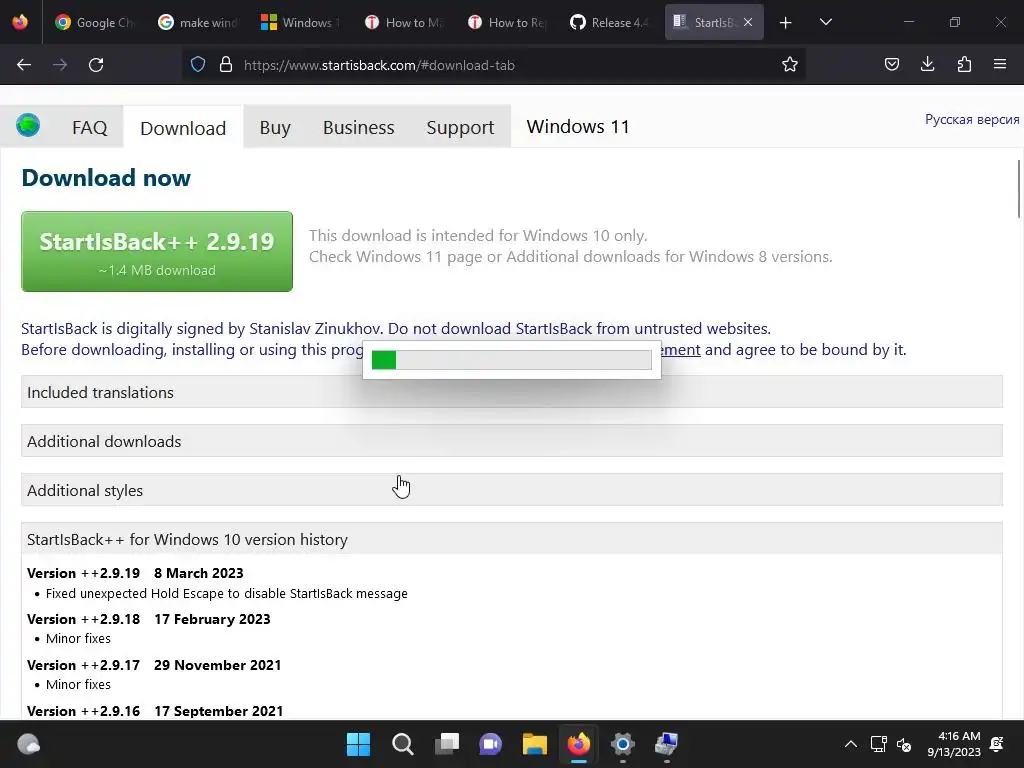
Task: Open the list all tabs dropdown arrow
Action: [825, 22]
